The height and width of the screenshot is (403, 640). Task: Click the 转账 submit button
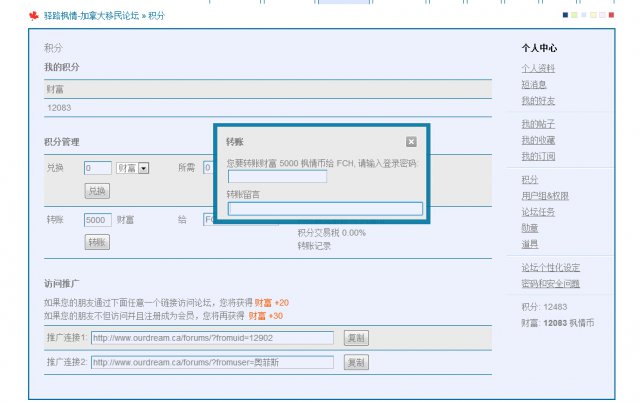[97, 242]
